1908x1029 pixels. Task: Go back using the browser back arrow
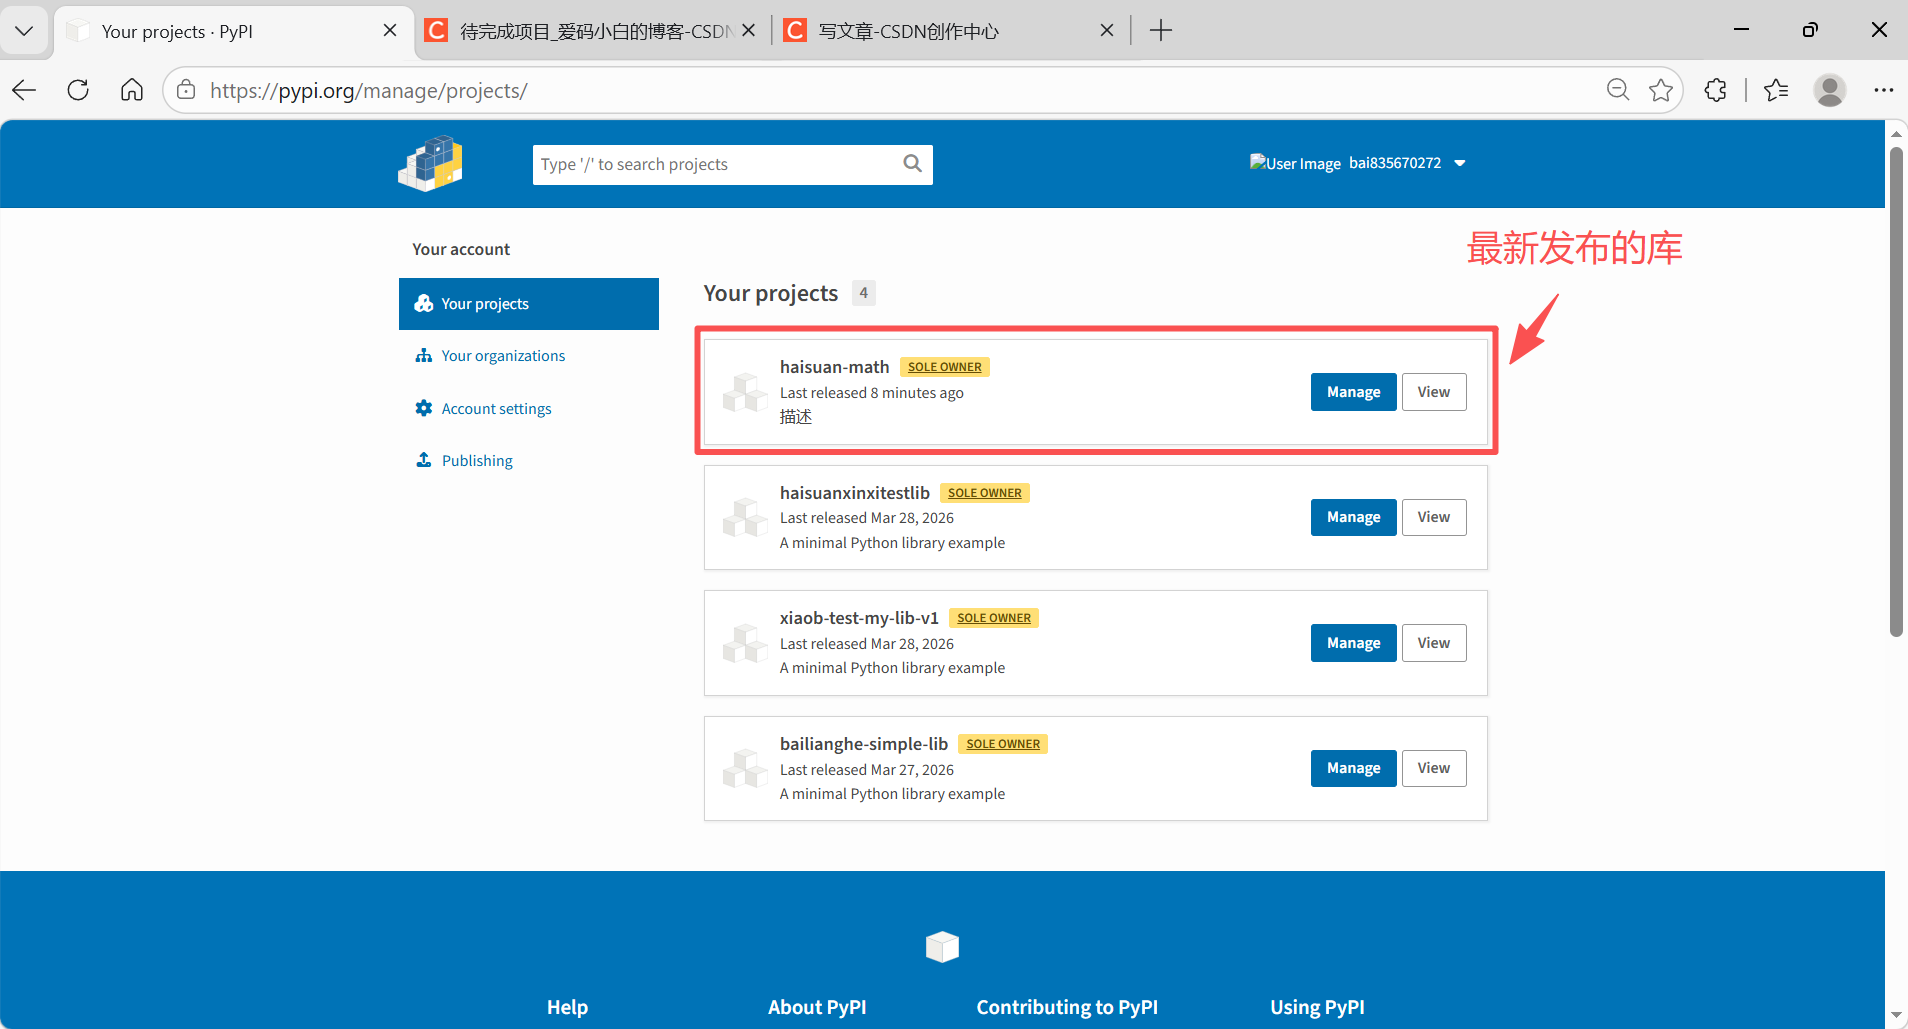(25, 90)
